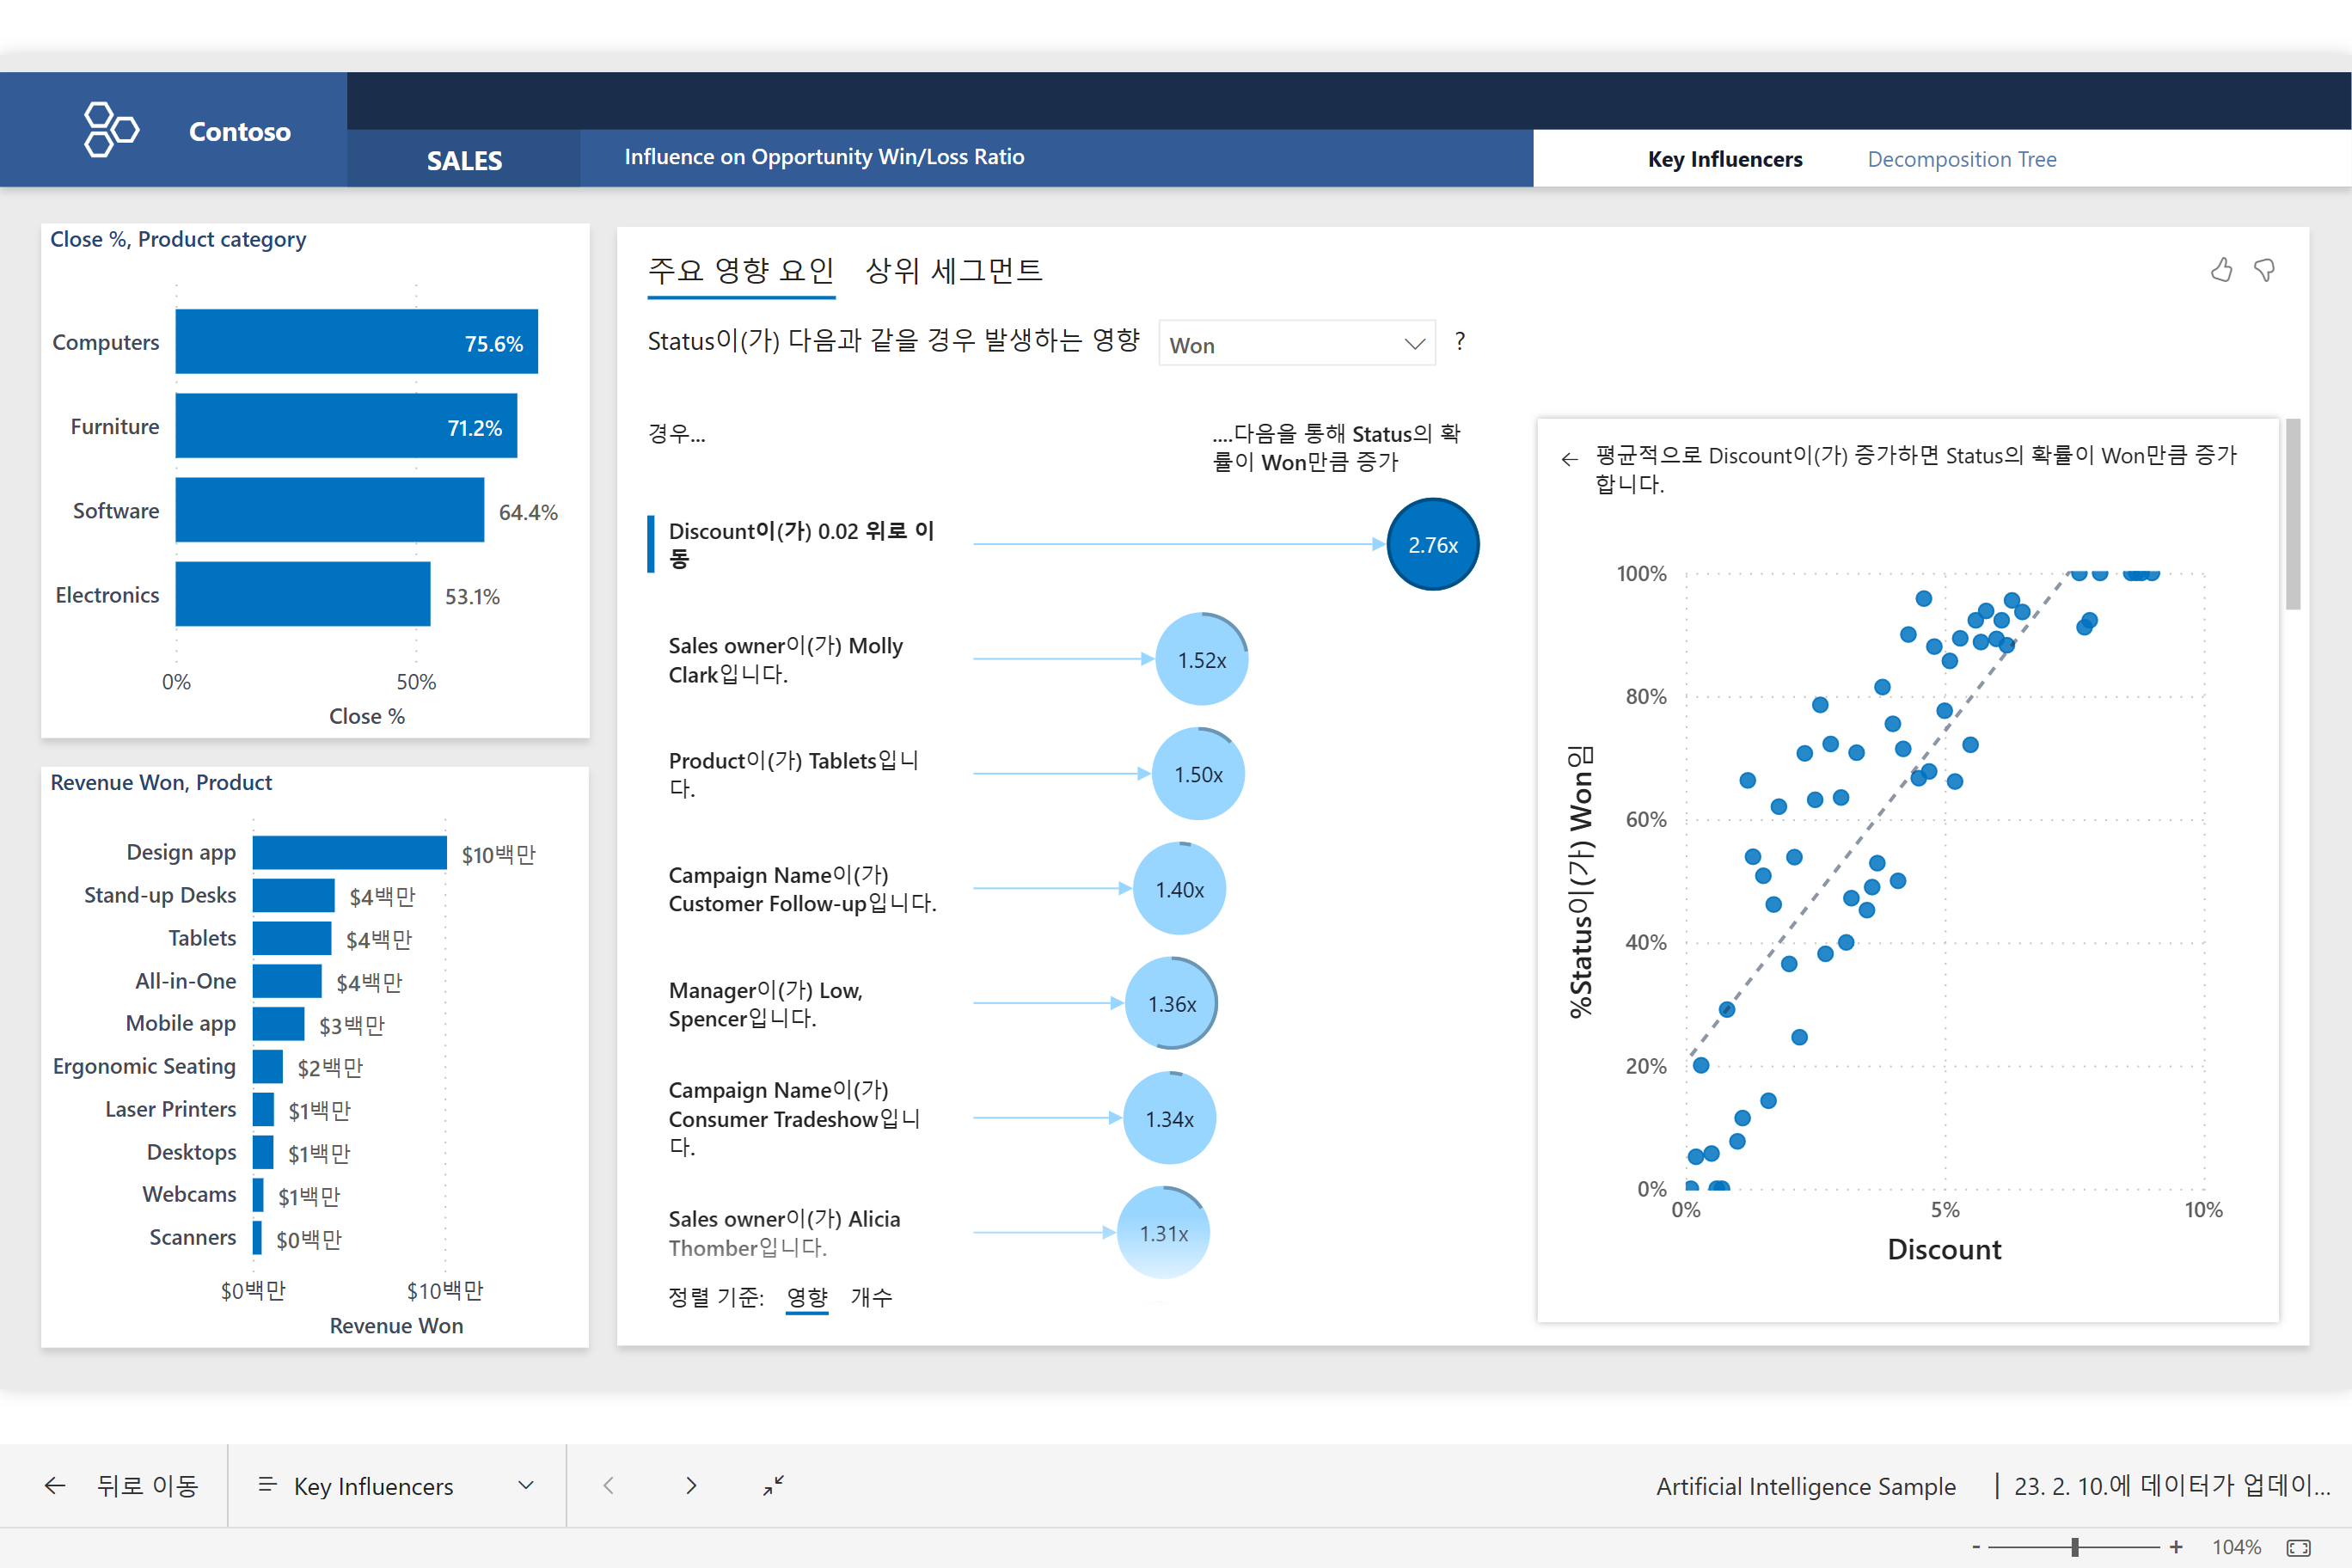Click the zoom level slider handle
Viewport: 2352px width, 1568px height.
pos(2075,1547)
